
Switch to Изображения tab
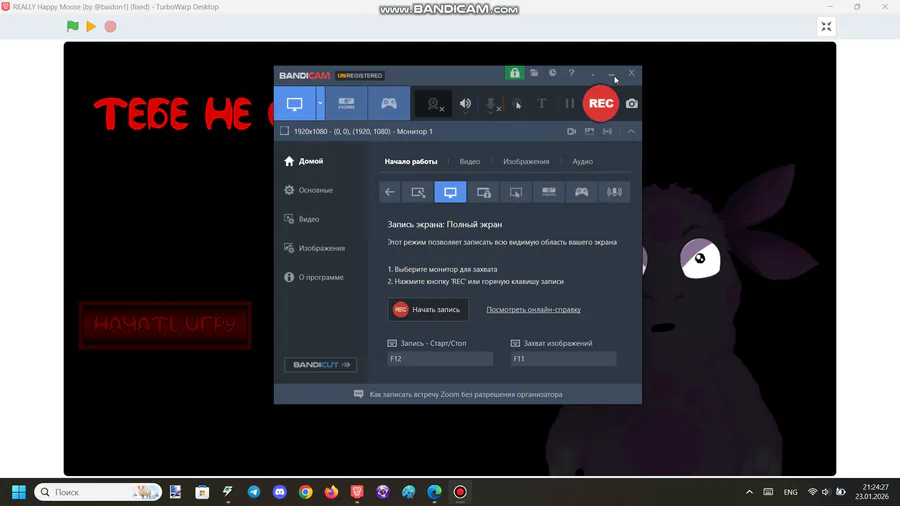(526, 161)
